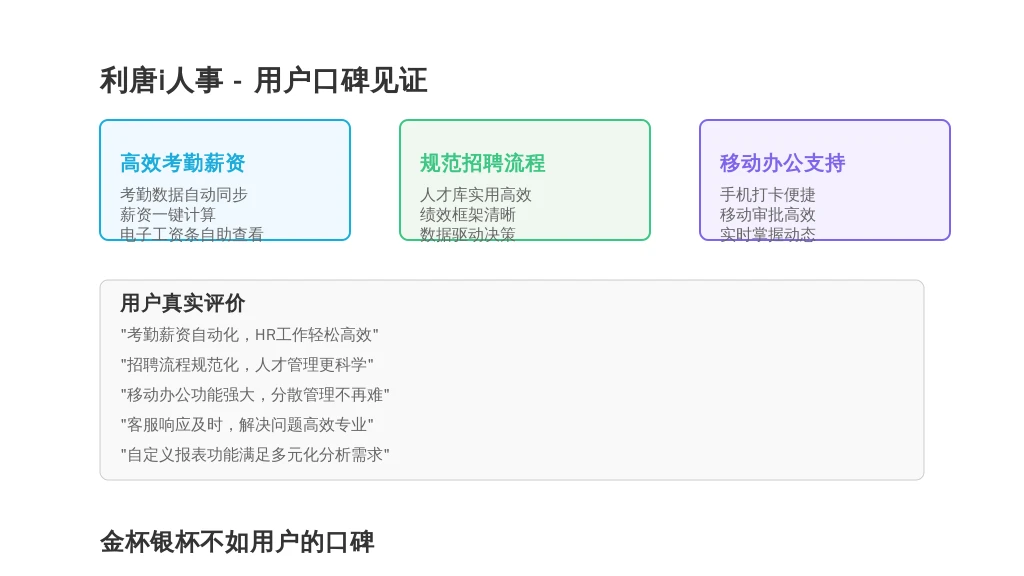
Task: Click the text 电子工资条自助查看
Action: [191, 234]
